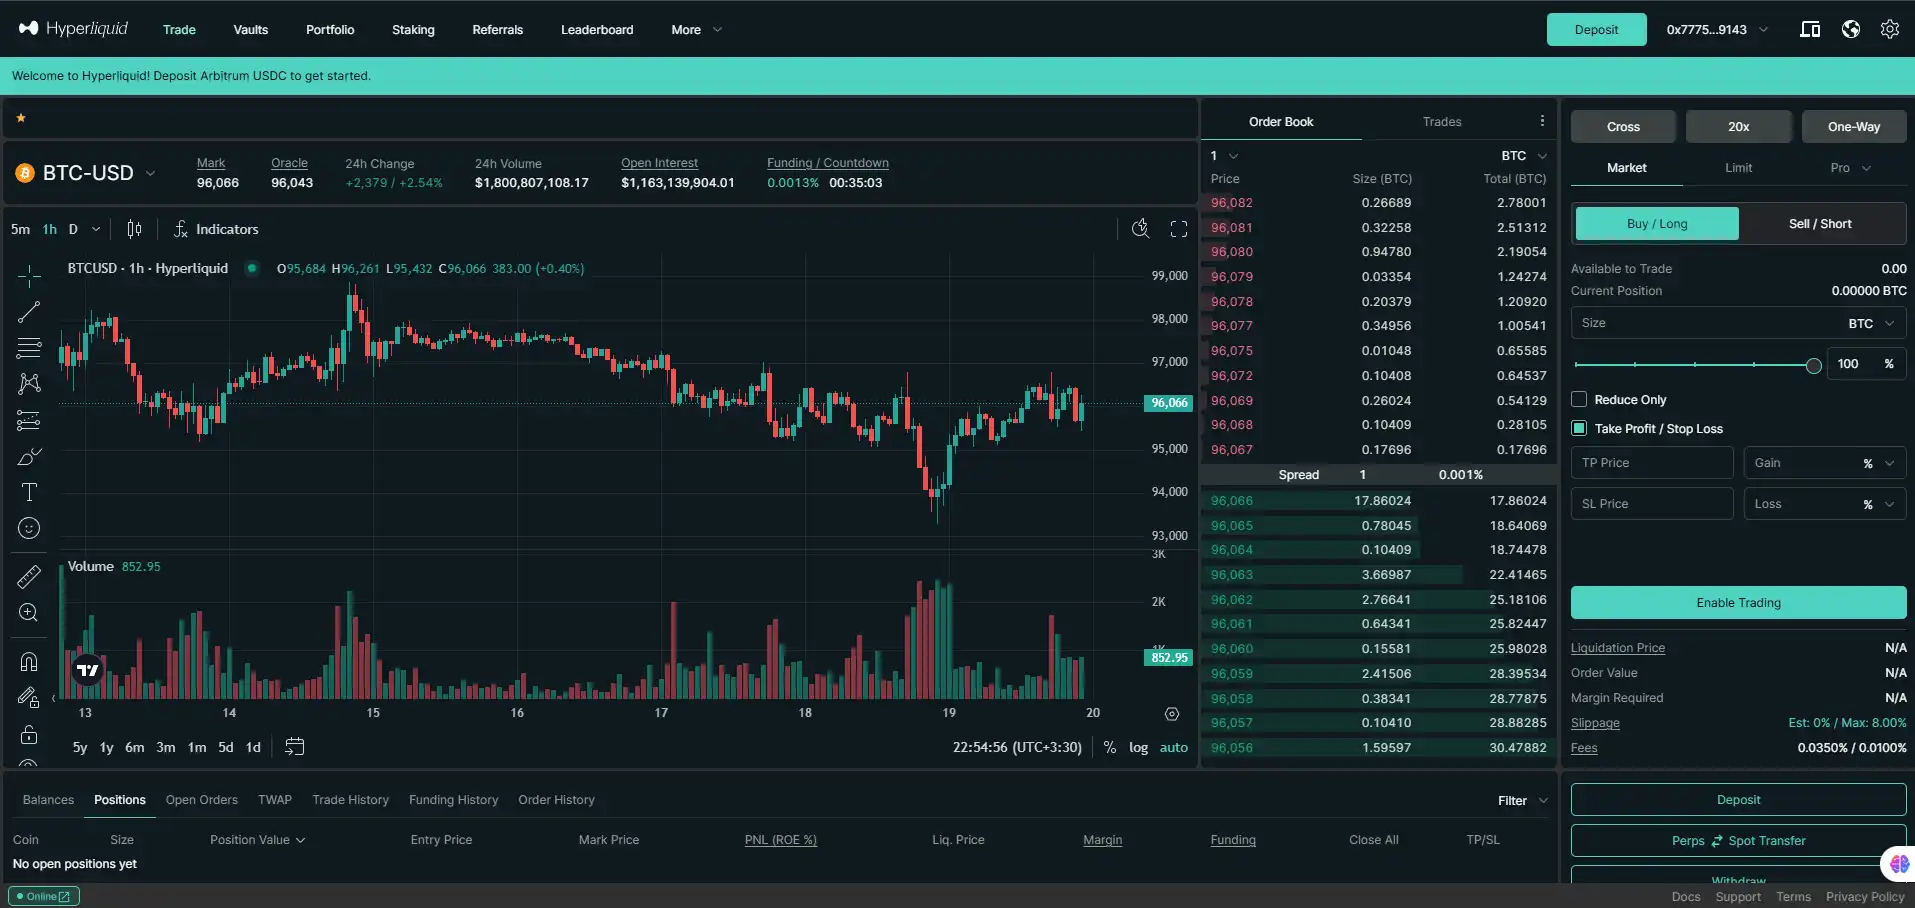
Task: Change the candlestick chart style
Action: coord(134,229)
